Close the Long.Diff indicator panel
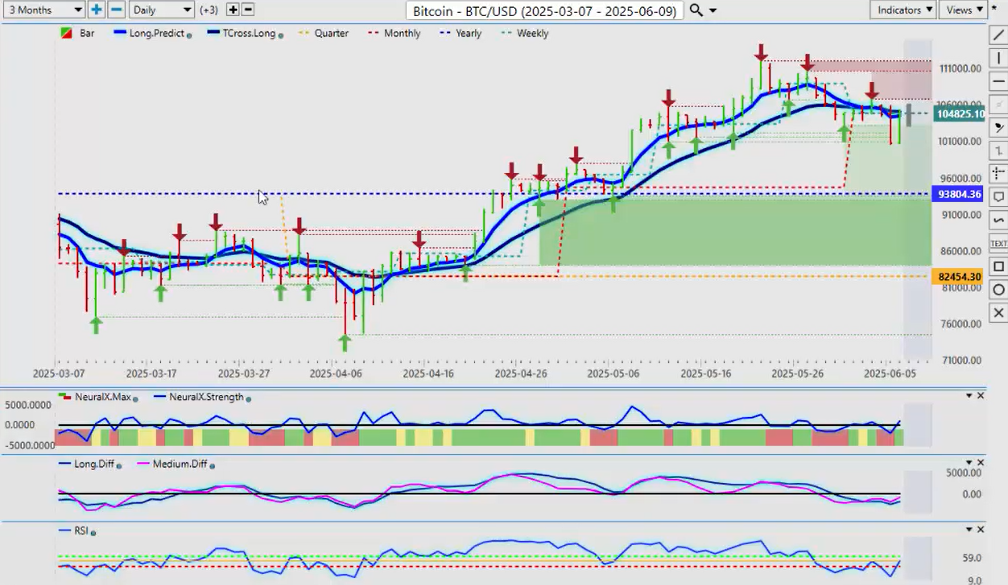 pos(980,462)
